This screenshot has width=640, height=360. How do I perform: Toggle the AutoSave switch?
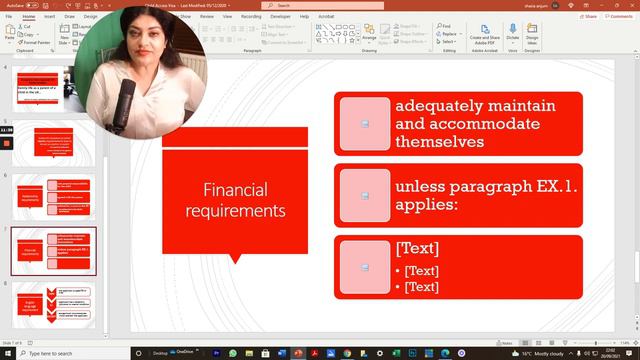coord(32,6)
